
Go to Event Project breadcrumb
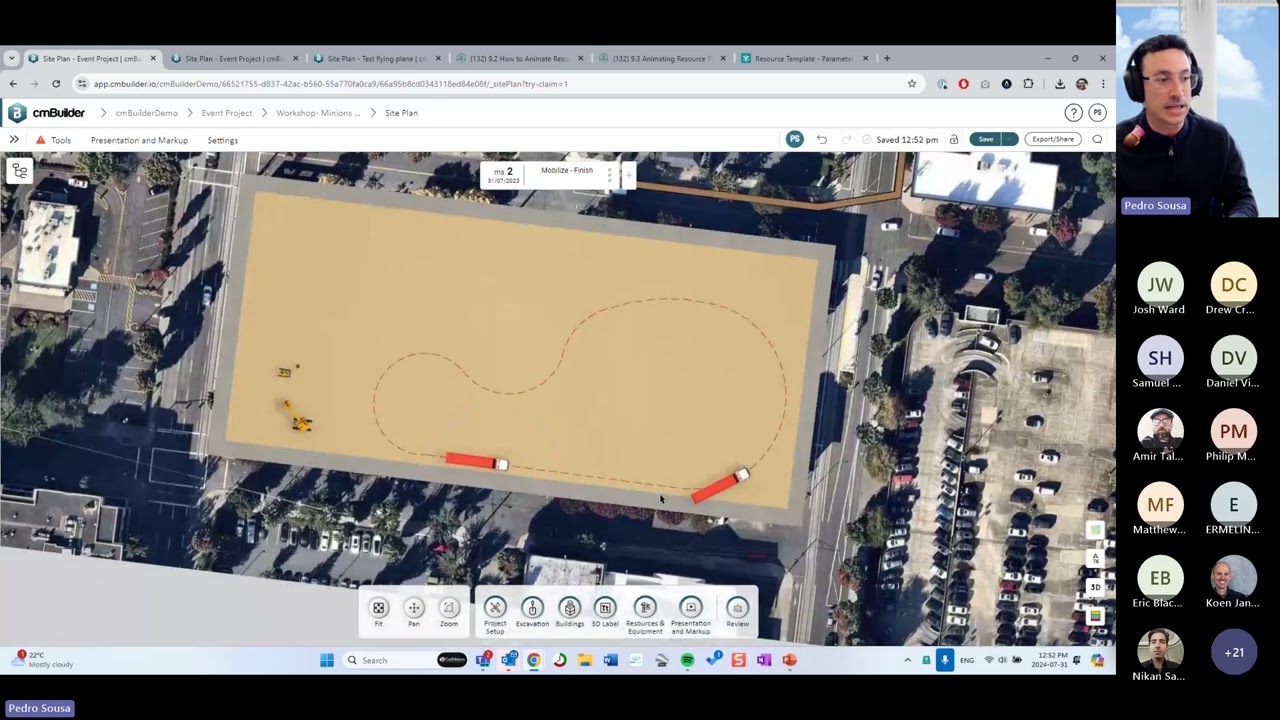227,113
